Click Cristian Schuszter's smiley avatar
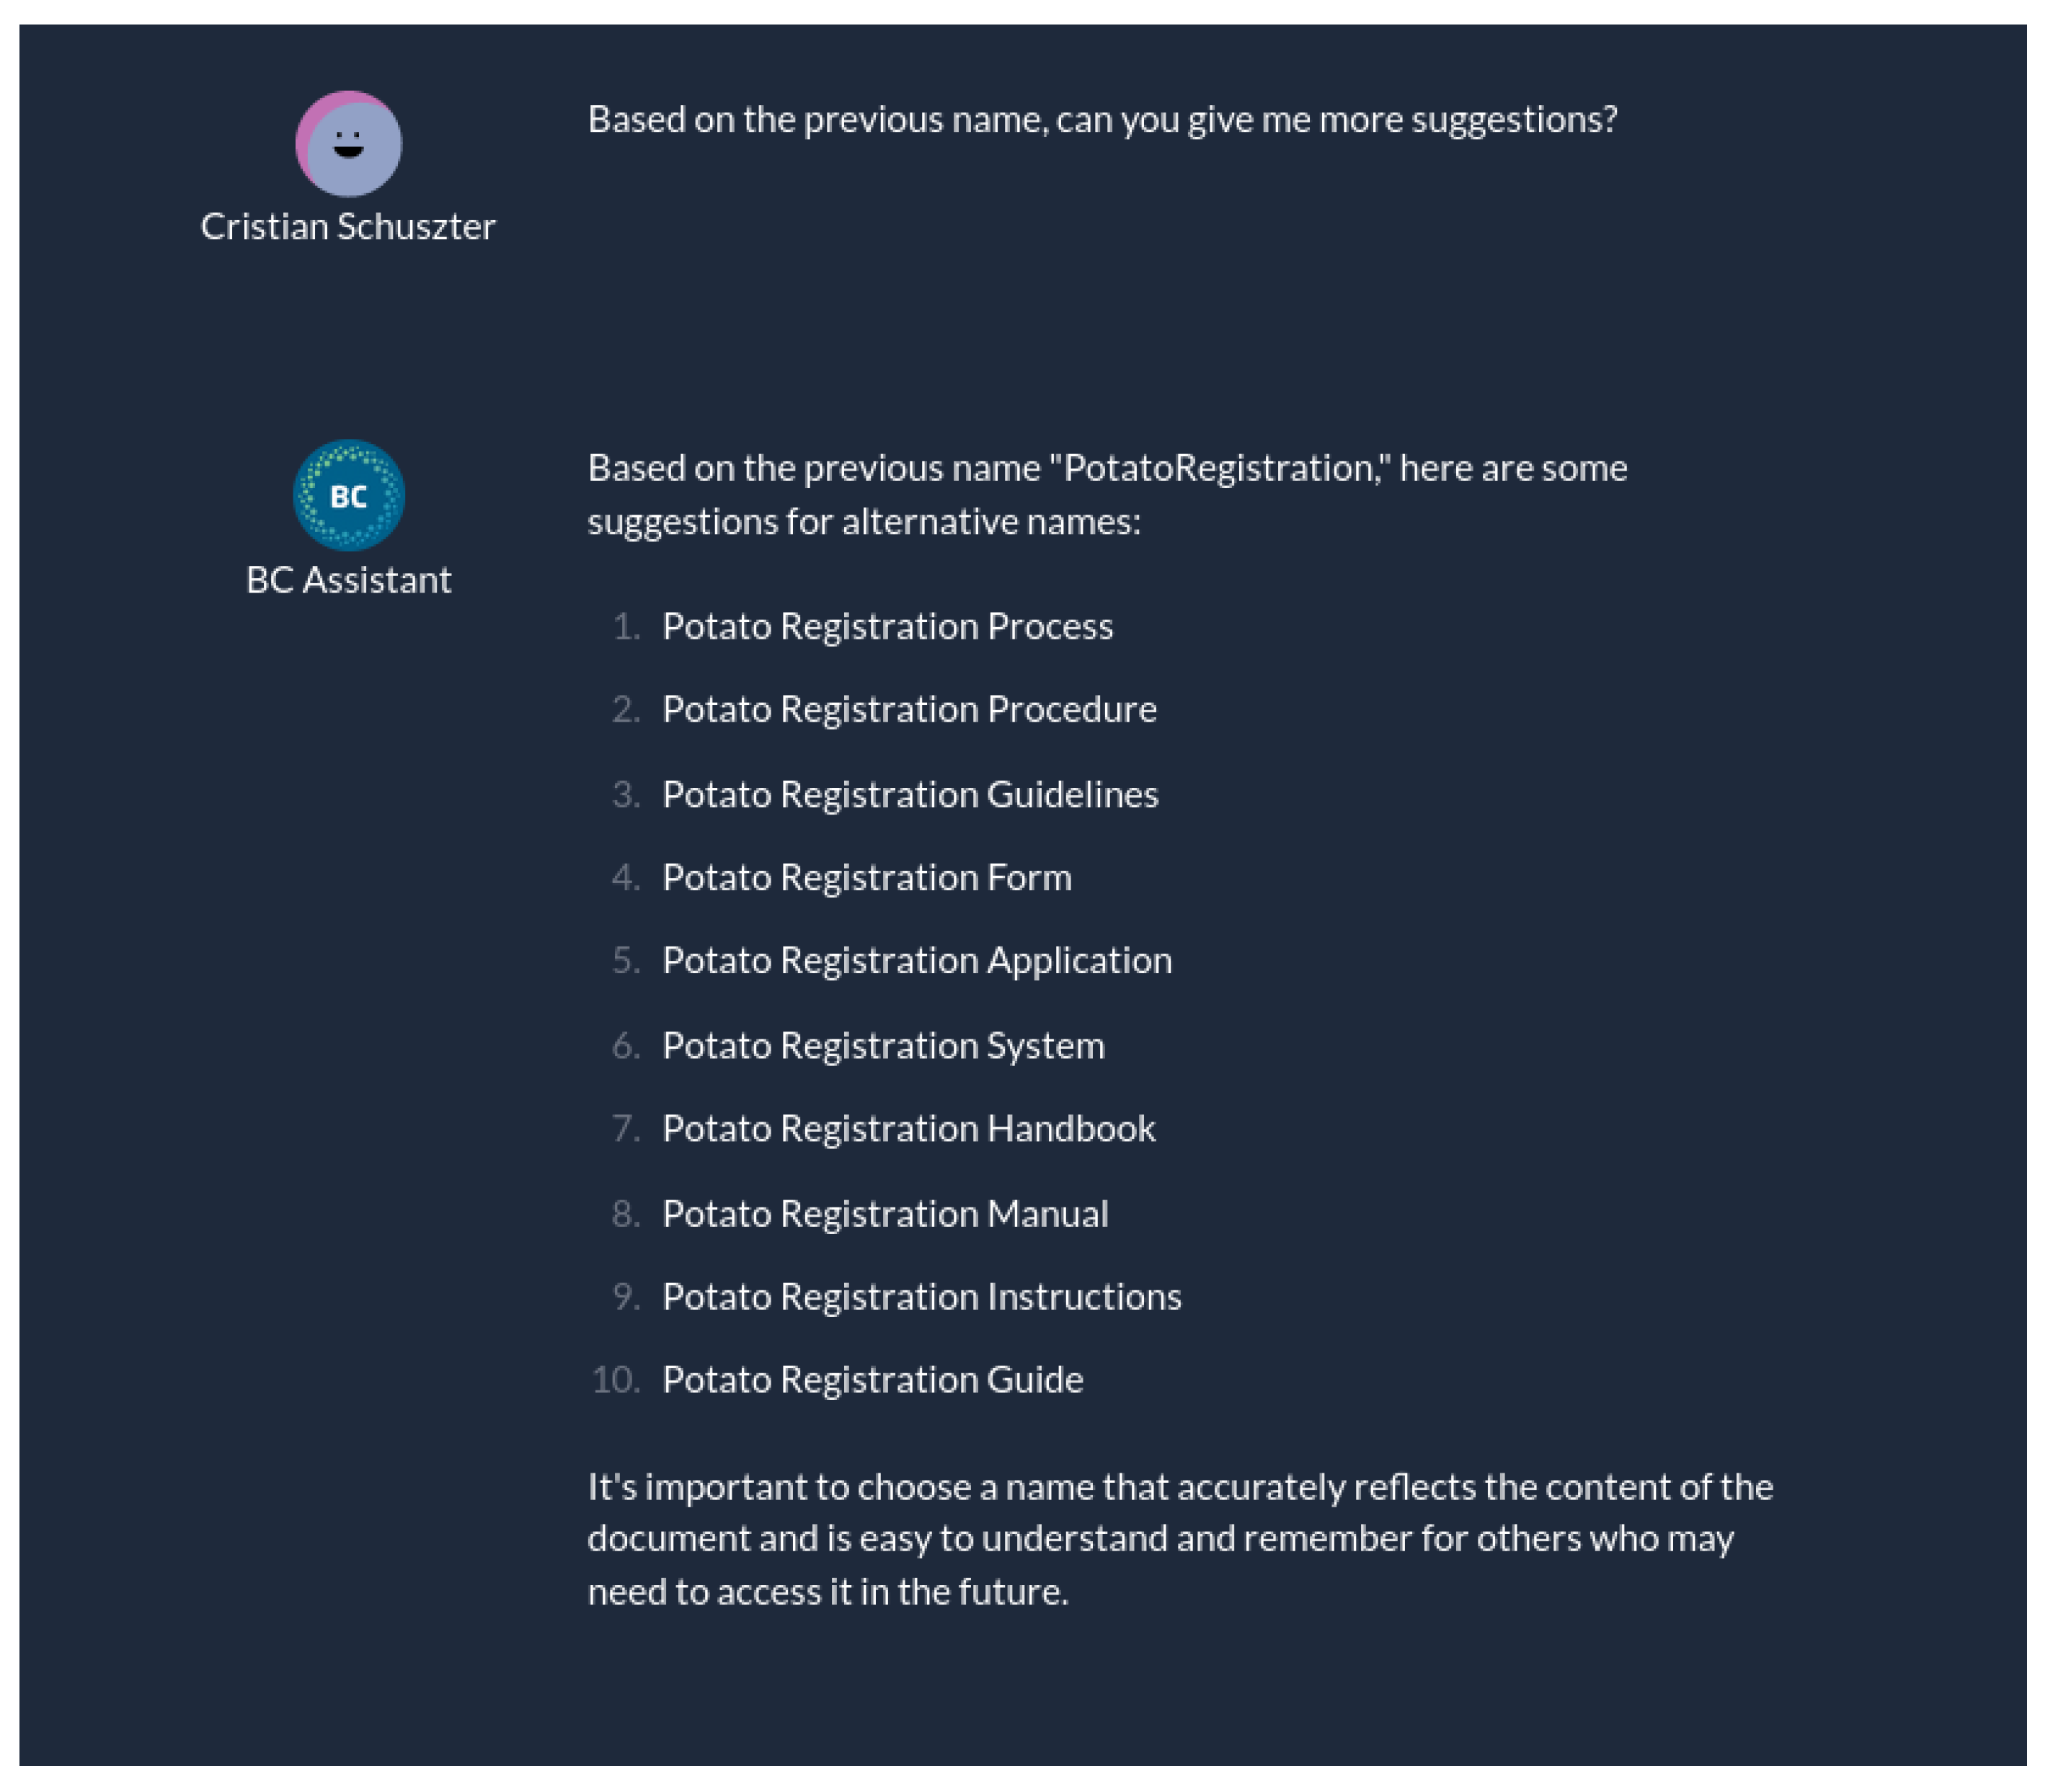The image size is (2048, 1792). [x=348, y=144]
